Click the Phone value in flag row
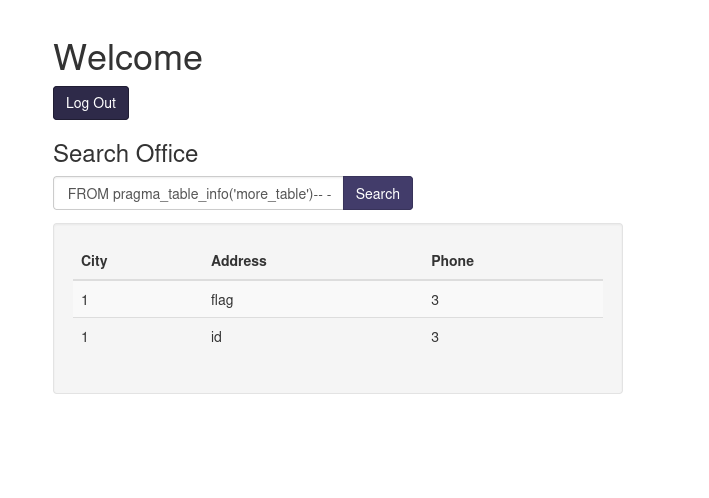Image resolution: width=709 pixels, height=498 pixels. pos(435,300)
